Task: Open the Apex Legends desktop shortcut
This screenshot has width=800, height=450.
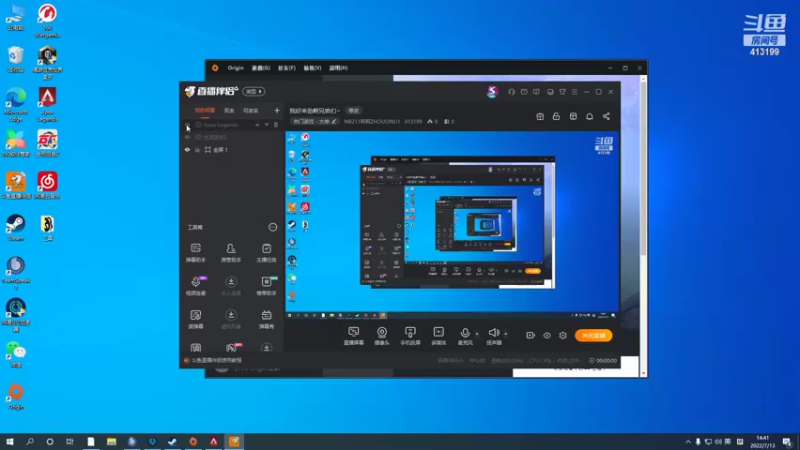Action: (x=47, y=104)
